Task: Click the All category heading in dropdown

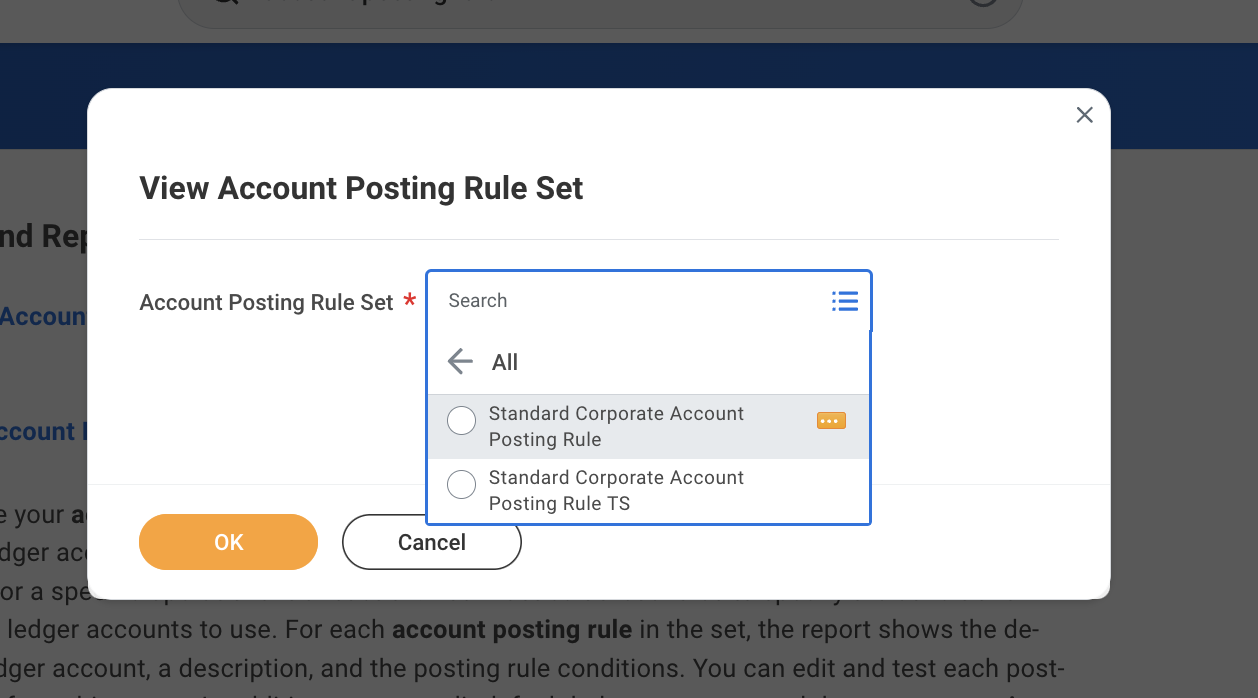Action: click(505, 362)
